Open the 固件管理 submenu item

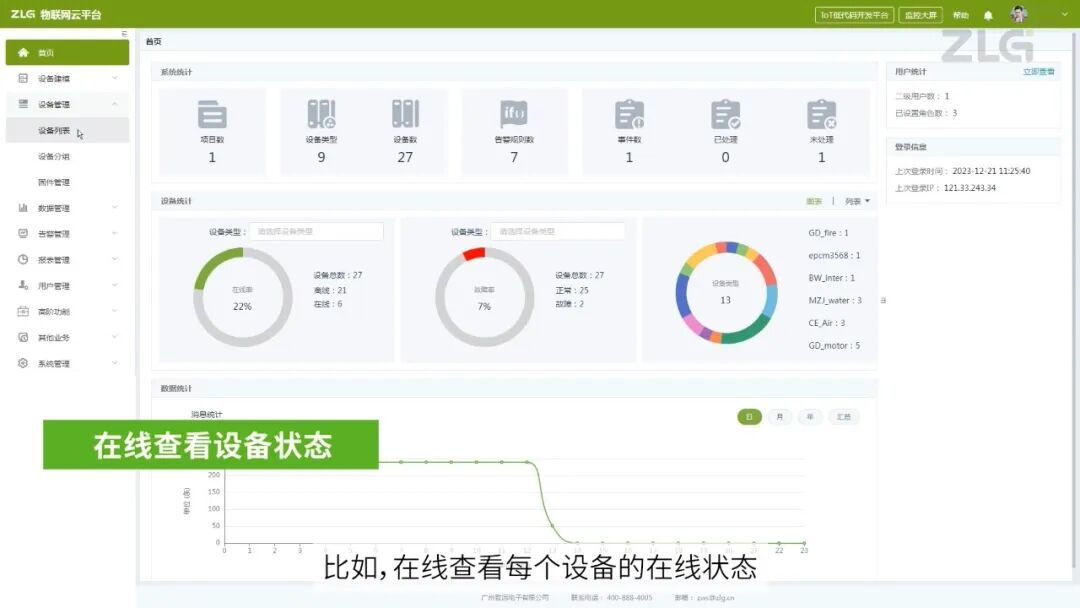54,182
